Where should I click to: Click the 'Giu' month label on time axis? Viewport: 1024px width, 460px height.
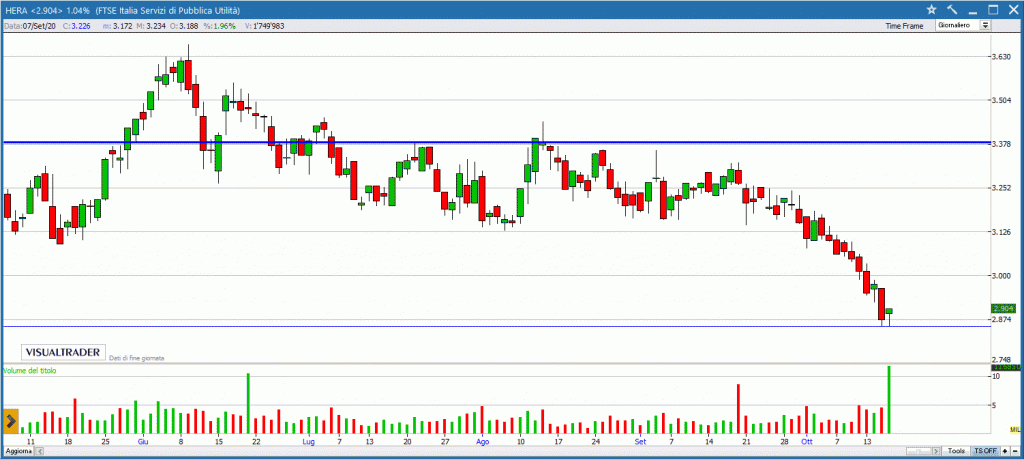tap(143, 442)
